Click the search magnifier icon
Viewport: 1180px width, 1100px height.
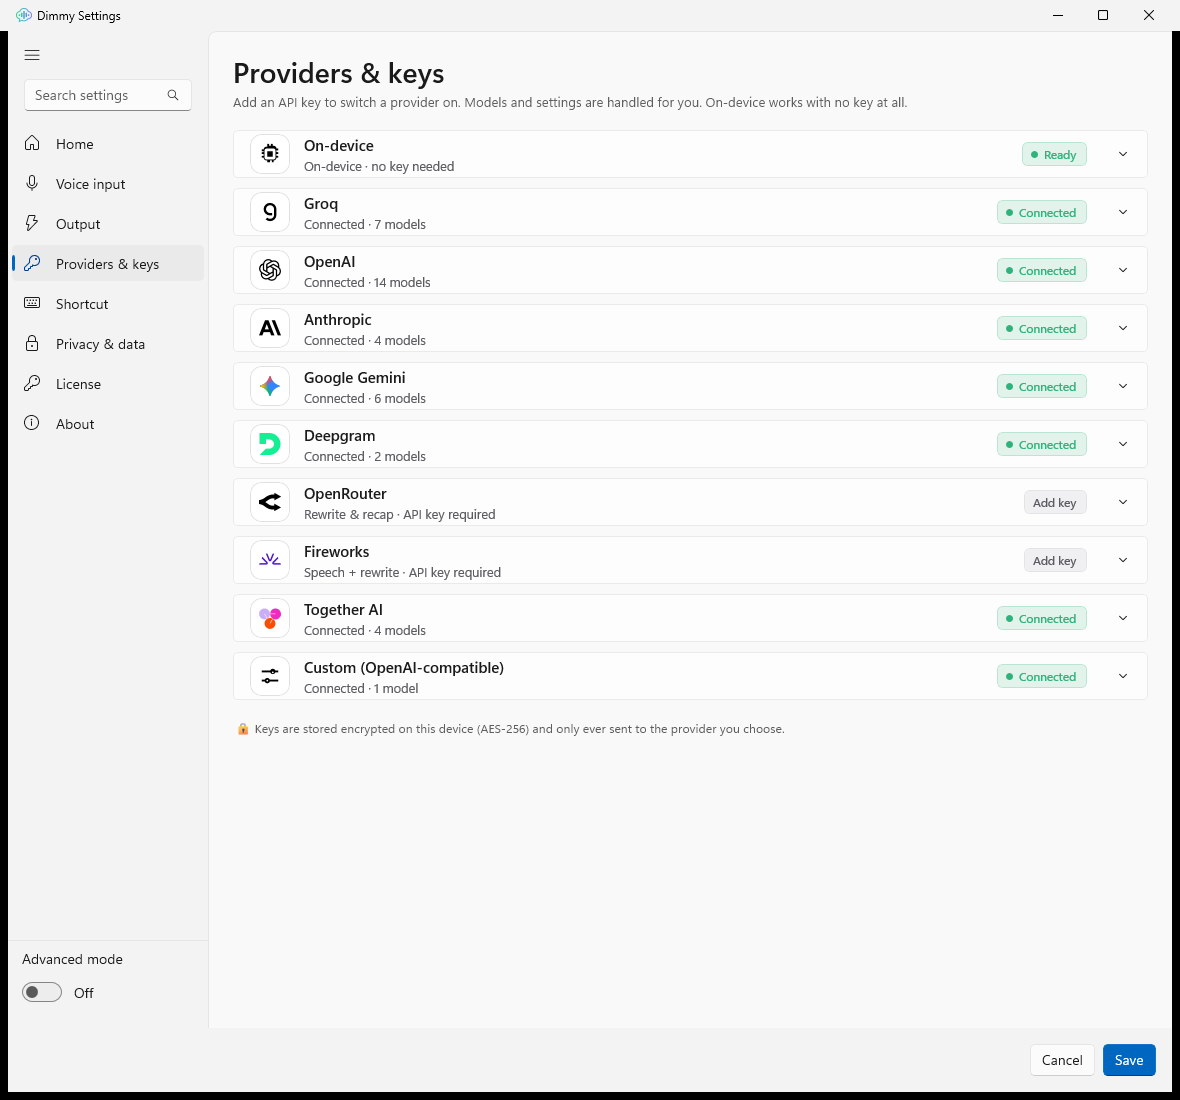point(173,95)
